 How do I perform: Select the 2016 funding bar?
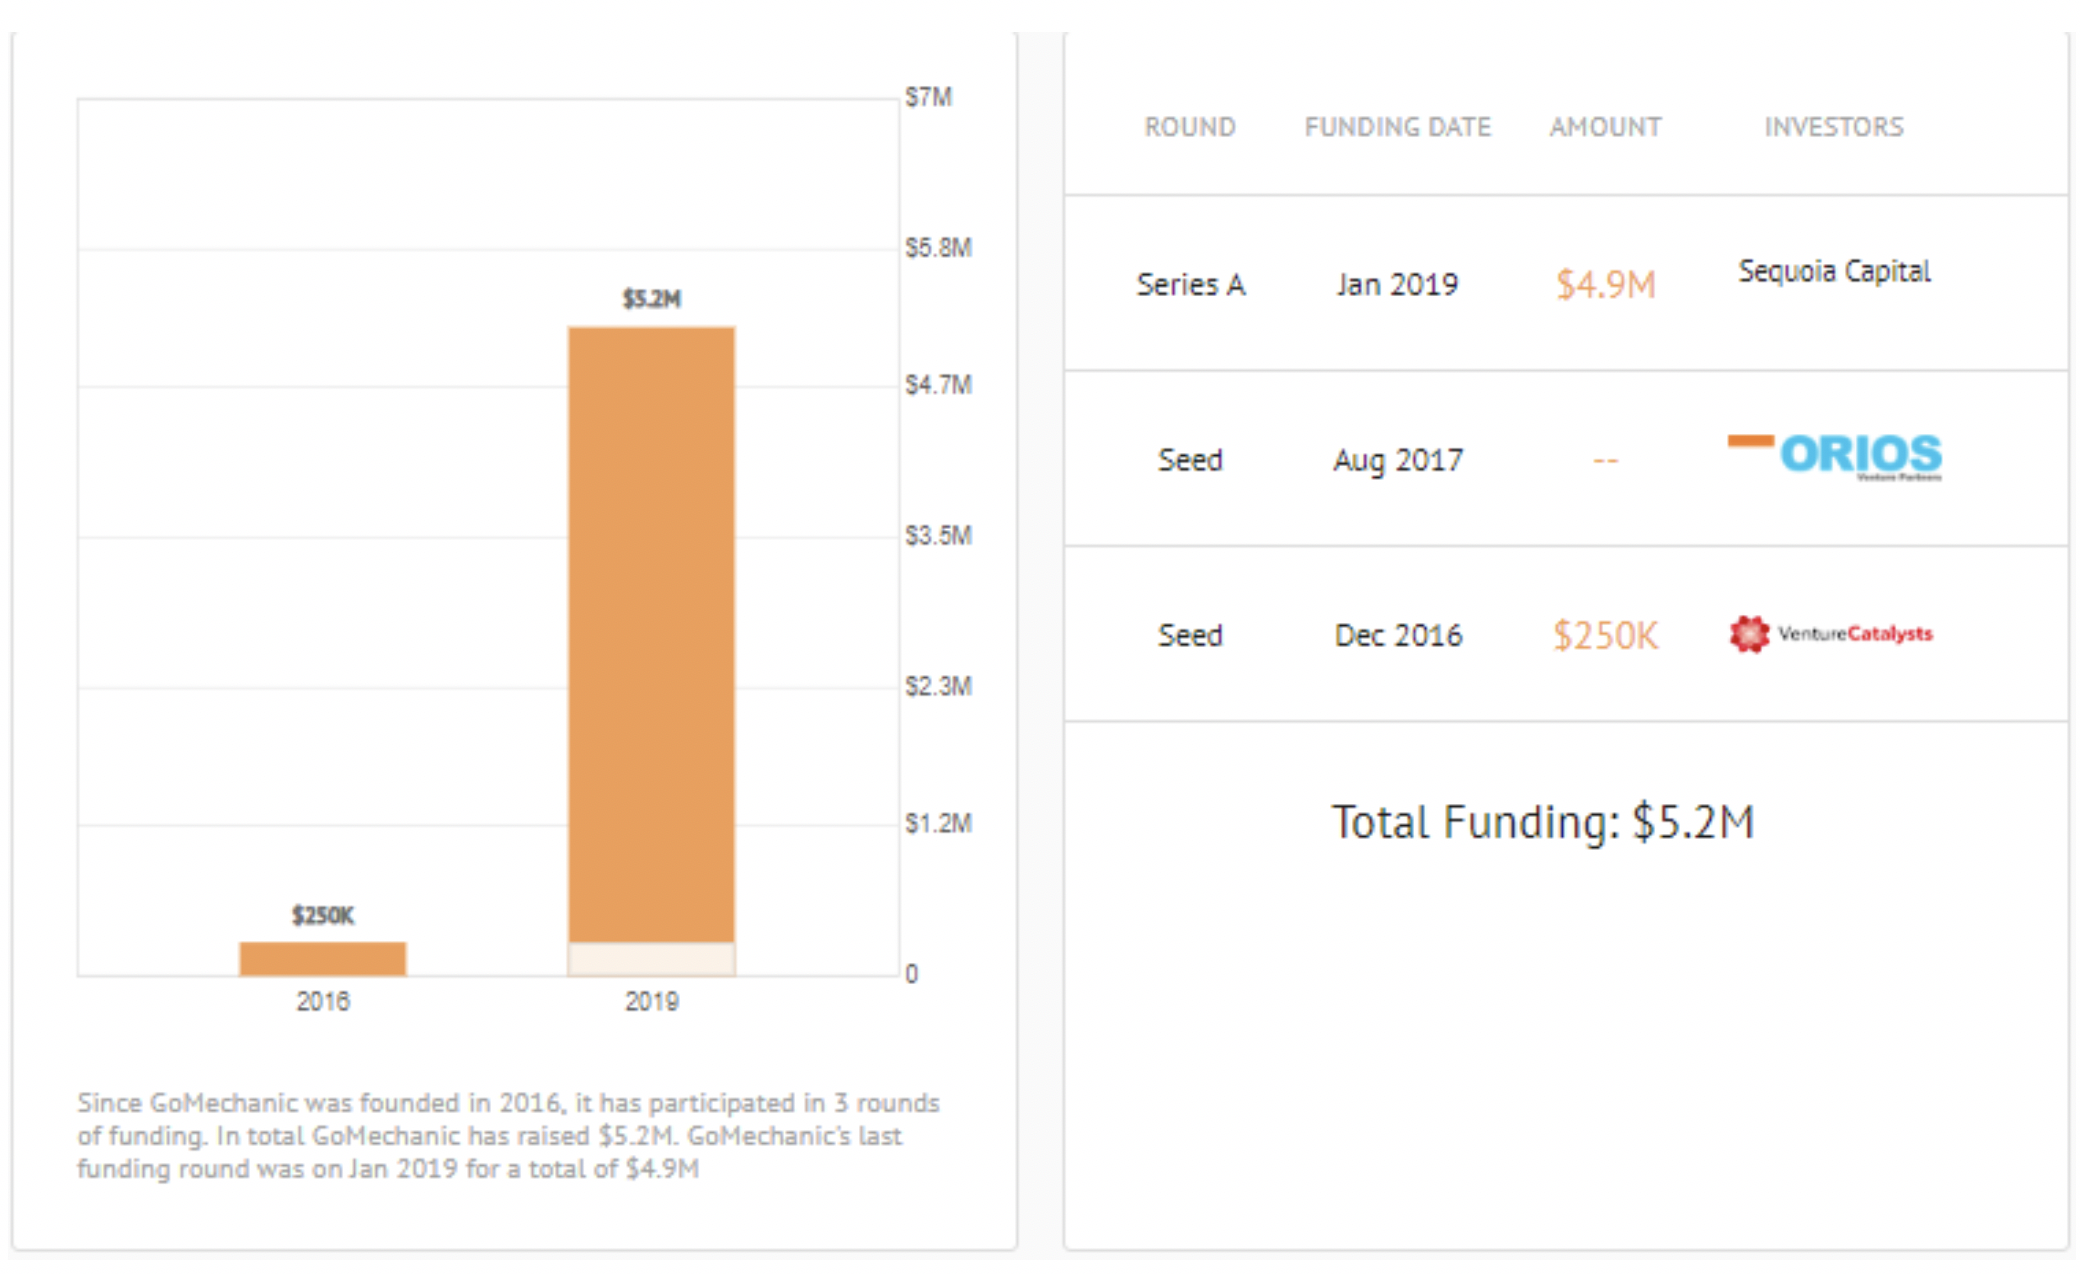click(322, 958)
